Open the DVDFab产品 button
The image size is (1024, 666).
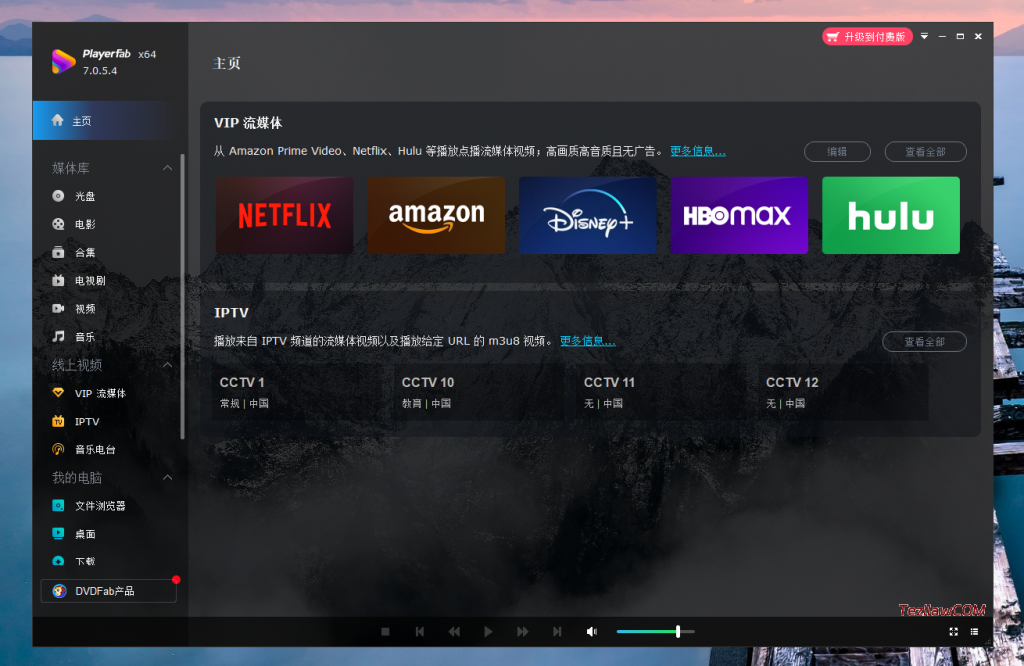108,591
